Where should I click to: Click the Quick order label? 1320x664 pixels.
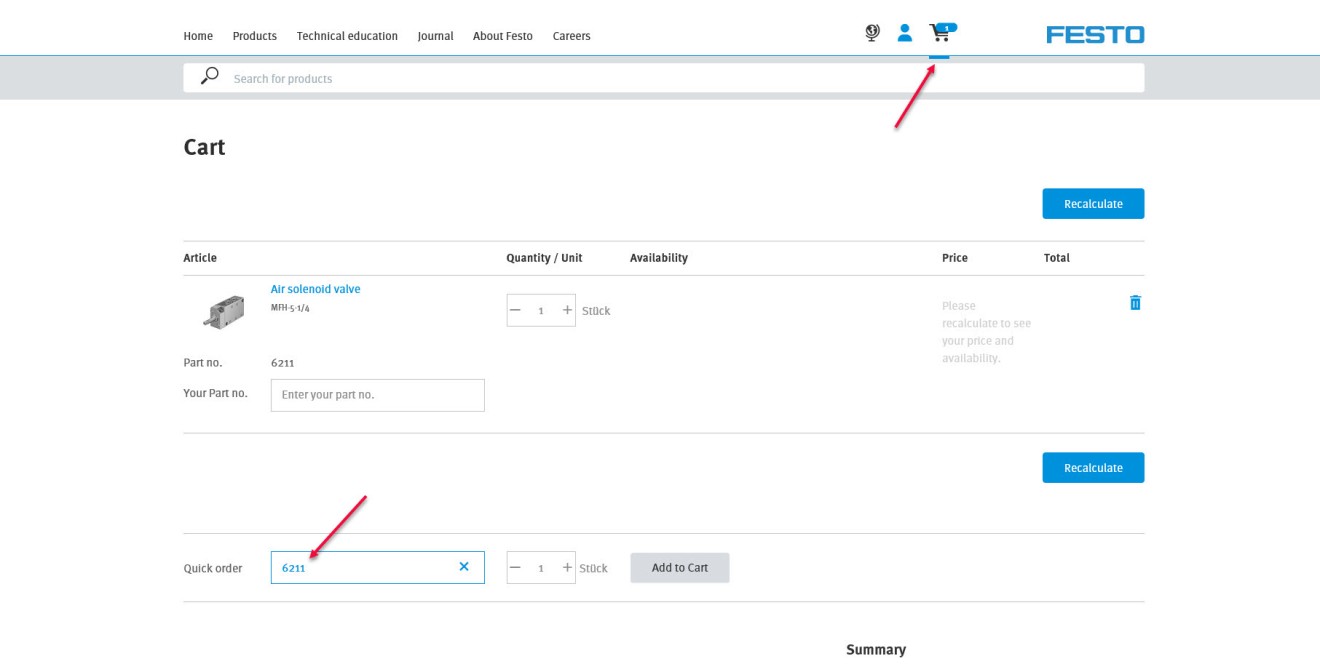click(213, 568)
